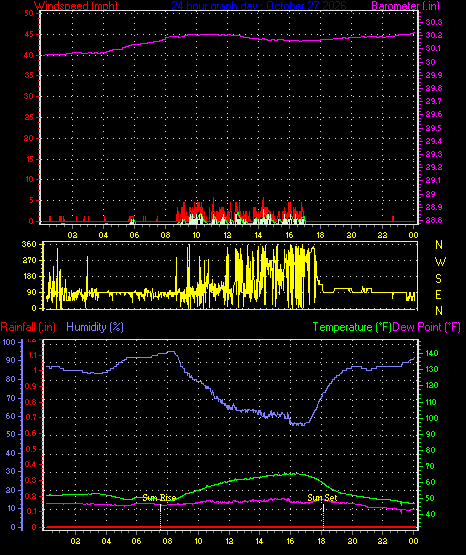Click the bottom N compass letter

(439, 311)
